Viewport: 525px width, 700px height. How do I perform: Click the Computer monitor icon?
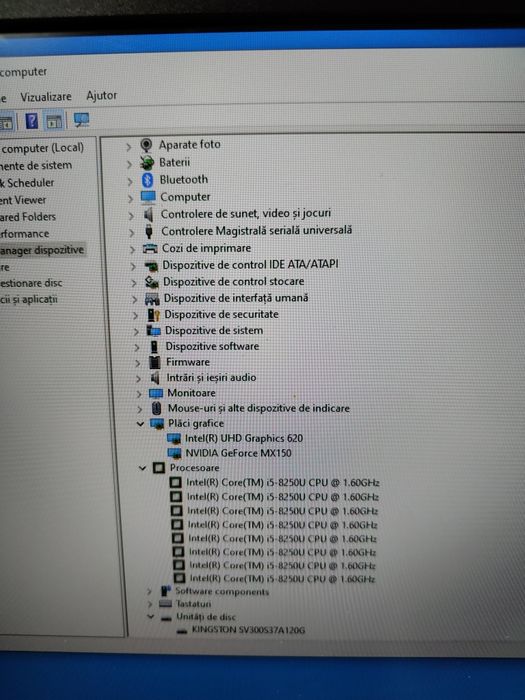(148, 197)
